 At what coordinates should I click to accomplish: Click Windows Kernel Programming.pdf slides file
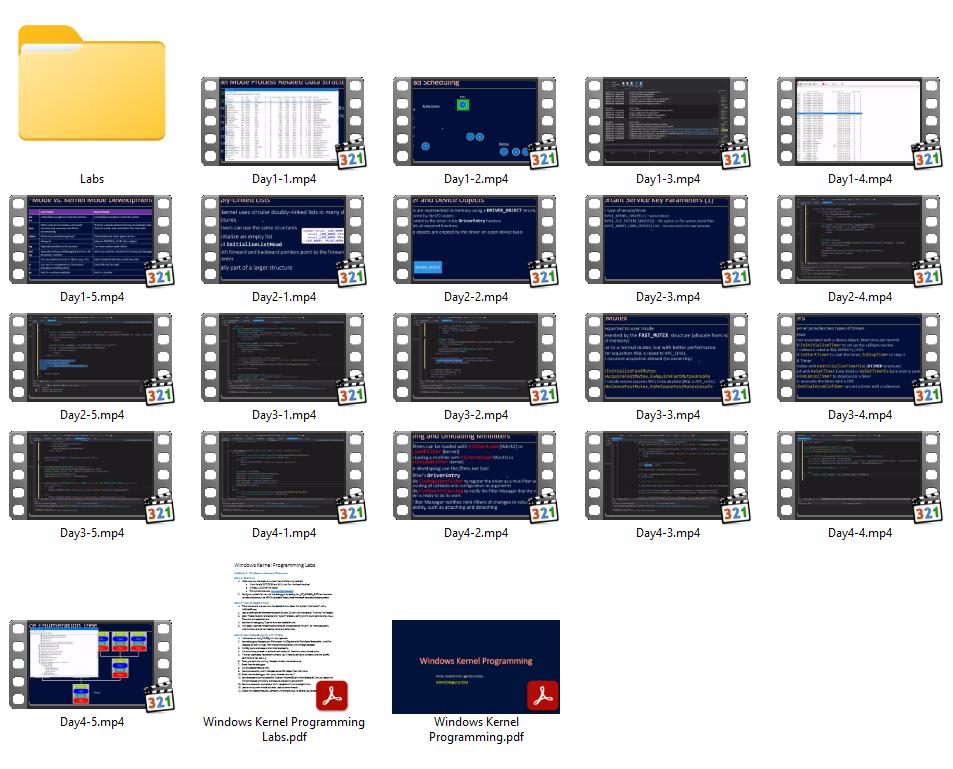coord(475,665)
